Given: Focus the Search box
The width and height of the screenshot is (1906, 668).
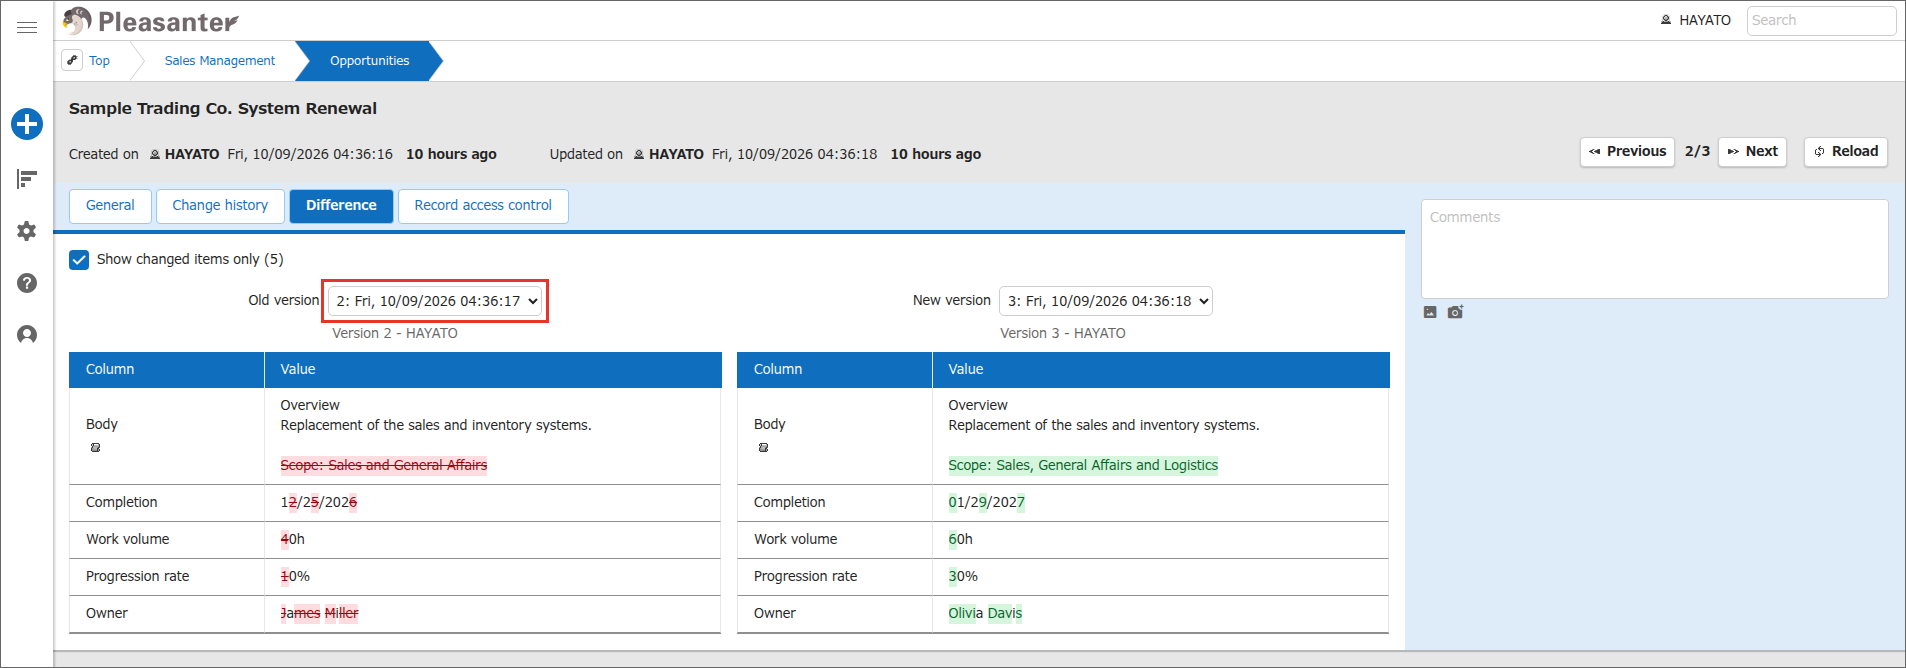Looking at the screenshot, I should click(x=1821, y=20).
